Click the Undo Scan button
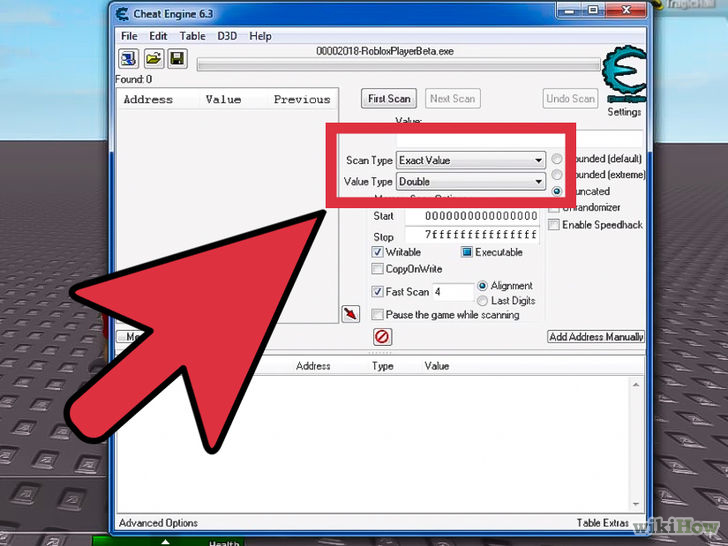 tap(571, 98)
